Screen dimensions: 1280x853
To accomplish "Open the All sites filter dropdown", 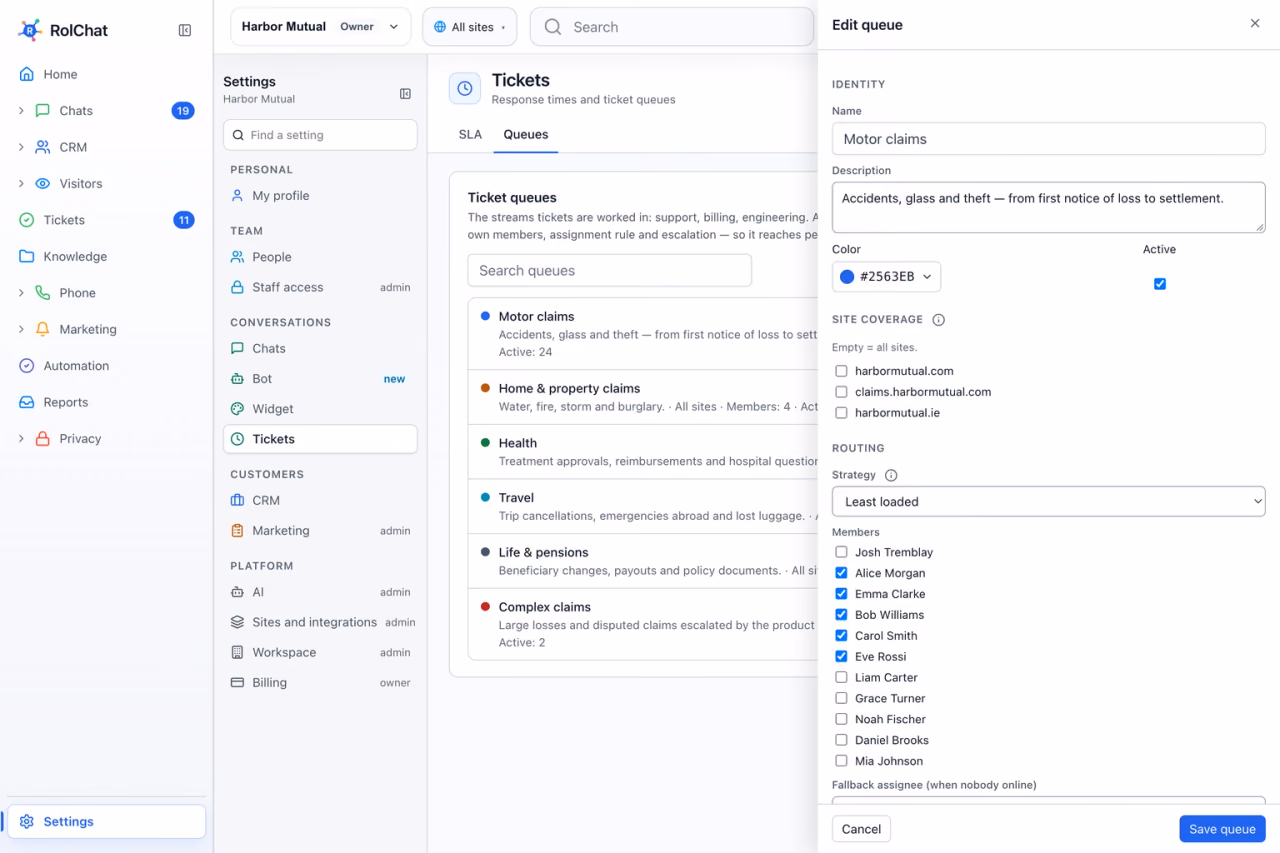I will [469, 27].
